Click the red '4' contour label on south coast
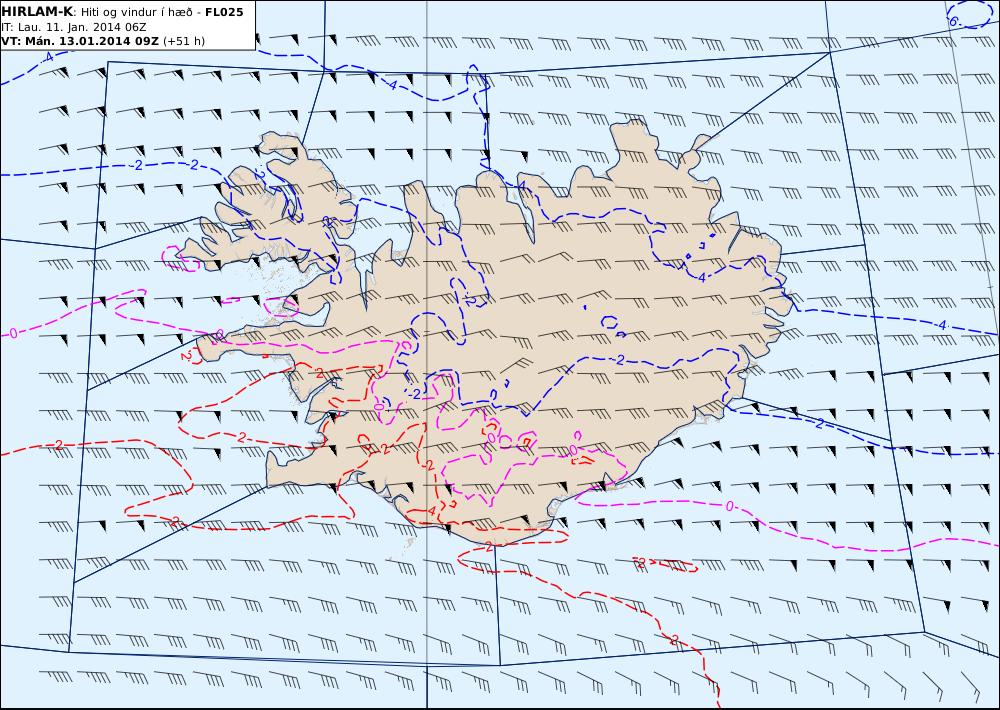This screenshot has width=1000, height=710. point(432,511)
